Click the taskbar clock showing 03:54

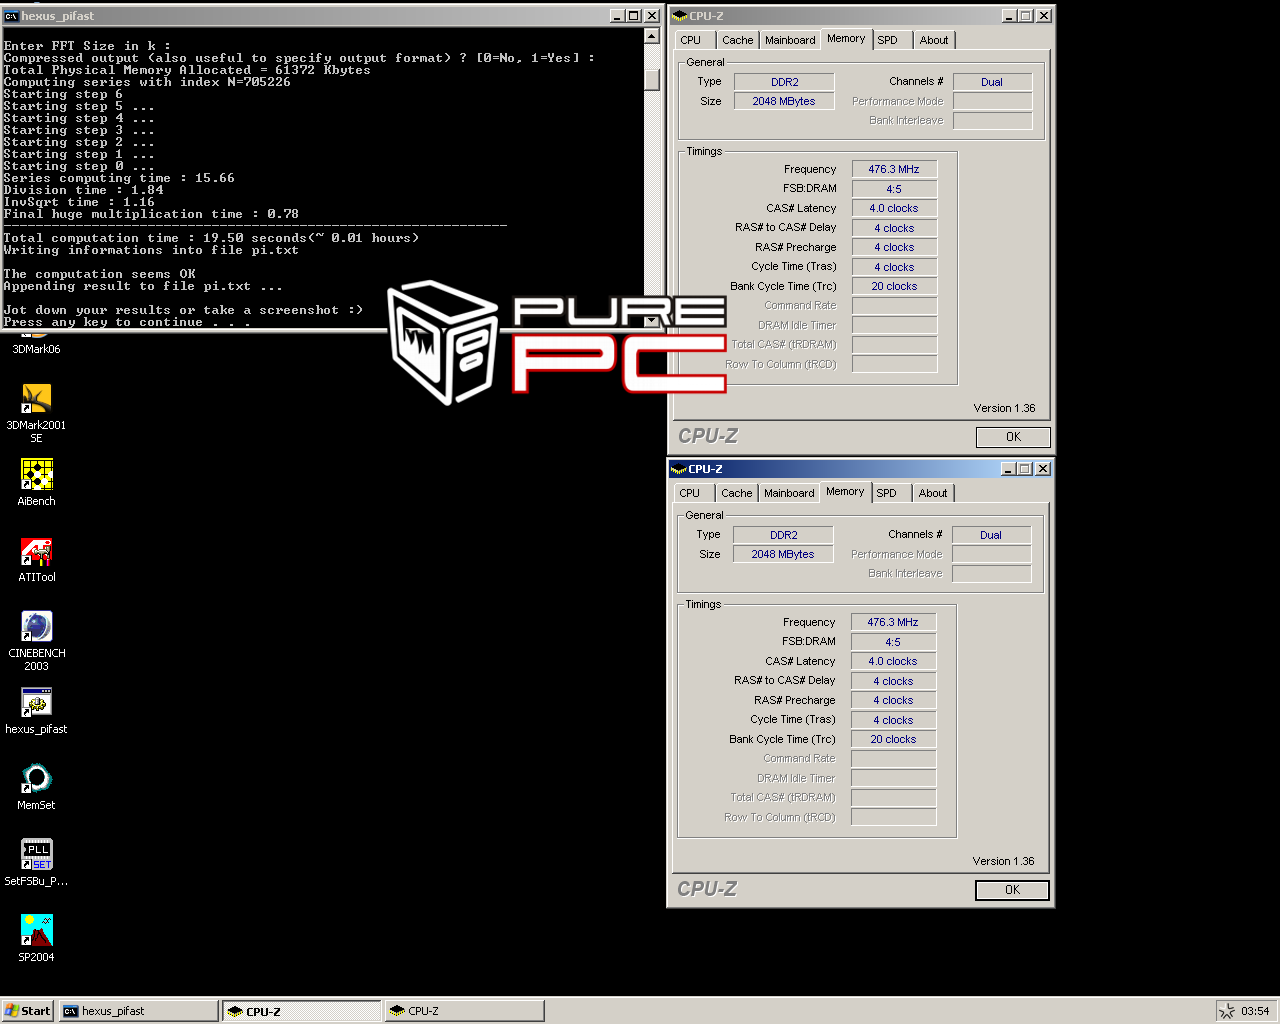[1255, 1011]
